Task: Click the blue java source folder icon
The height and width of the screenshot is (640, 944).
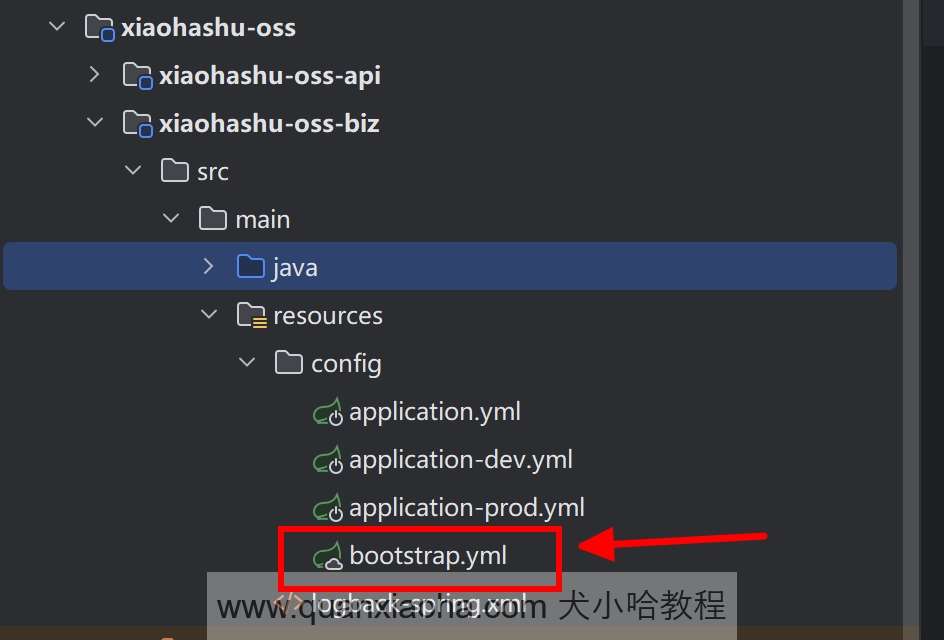Action: coord(250,267)
